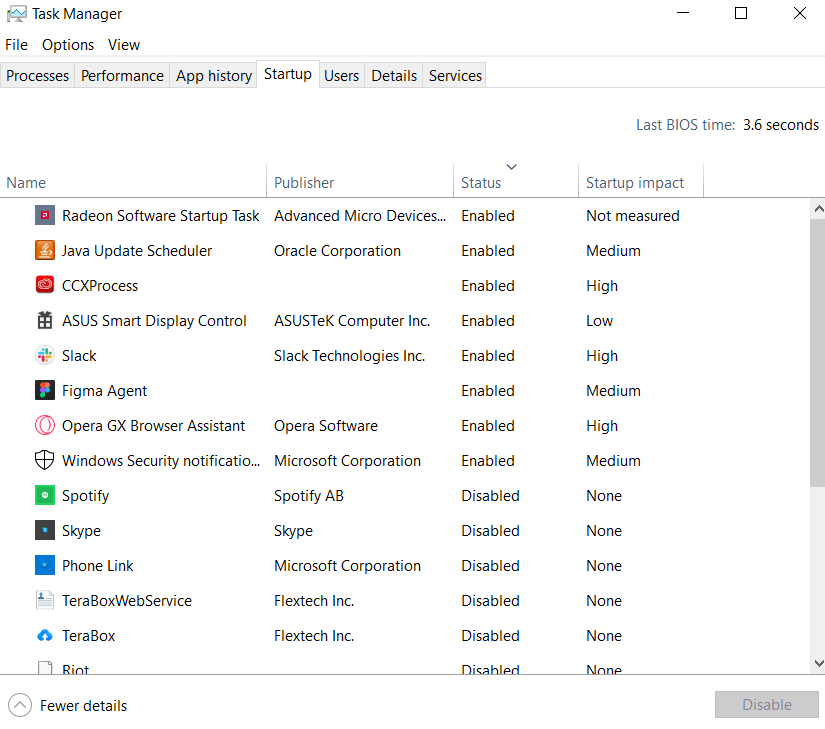Viewport: 825px width, 729px height.
Task: Switch to the Services tab
Action: (455, 76)
